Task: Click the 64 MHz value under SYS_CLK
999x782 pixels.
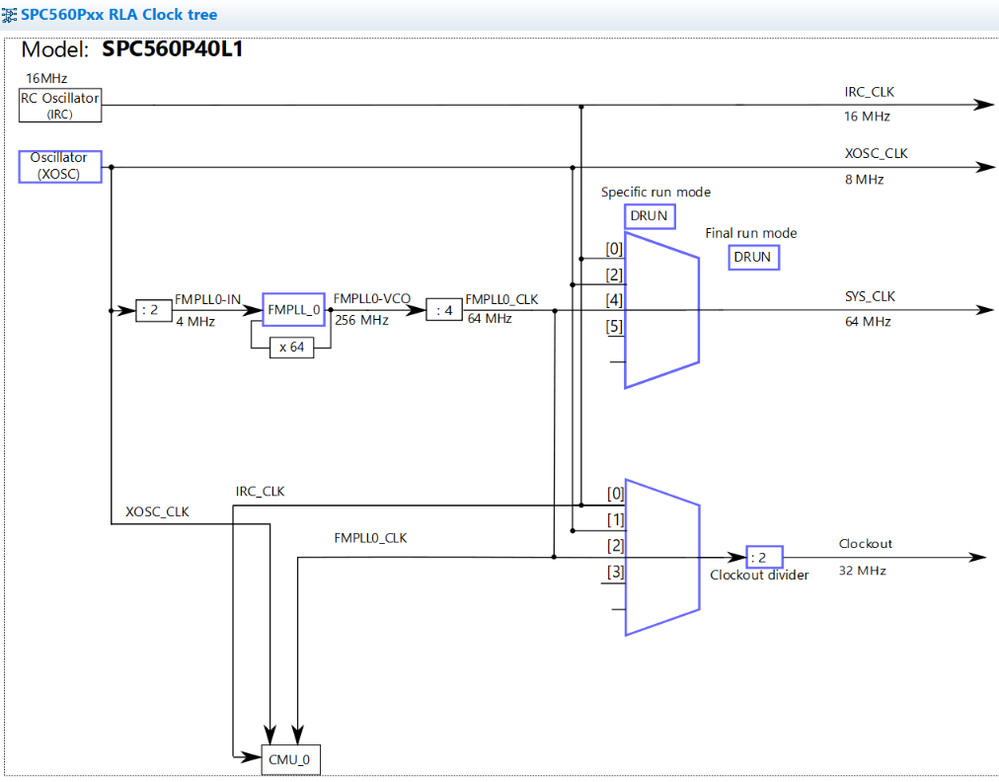Action: 868,322
